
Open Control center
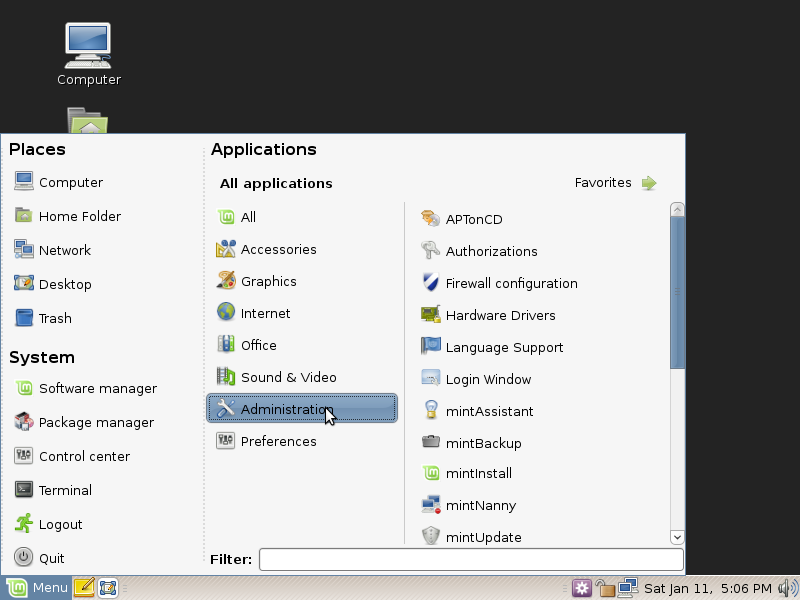point(72,456)
